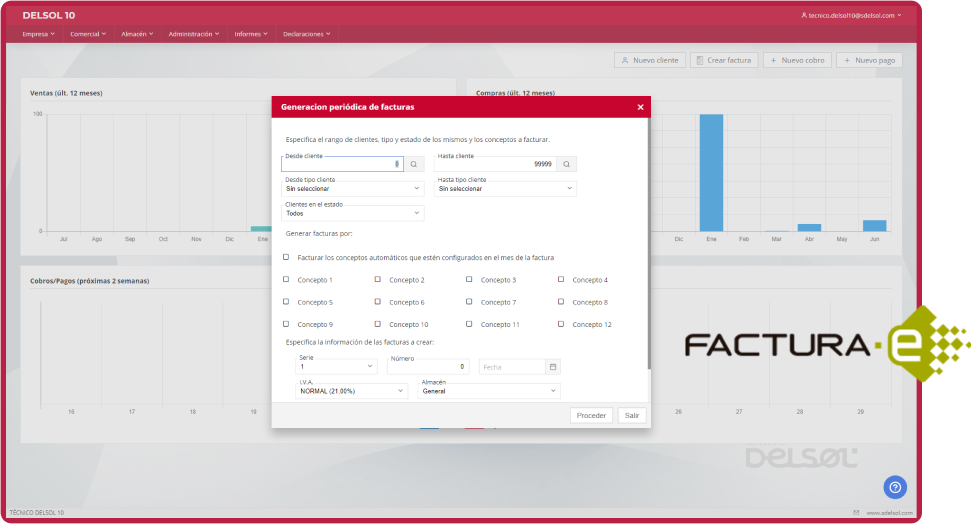Open the Comercial menu
Viewport: 971px width, 524px height.
(89, 34)
